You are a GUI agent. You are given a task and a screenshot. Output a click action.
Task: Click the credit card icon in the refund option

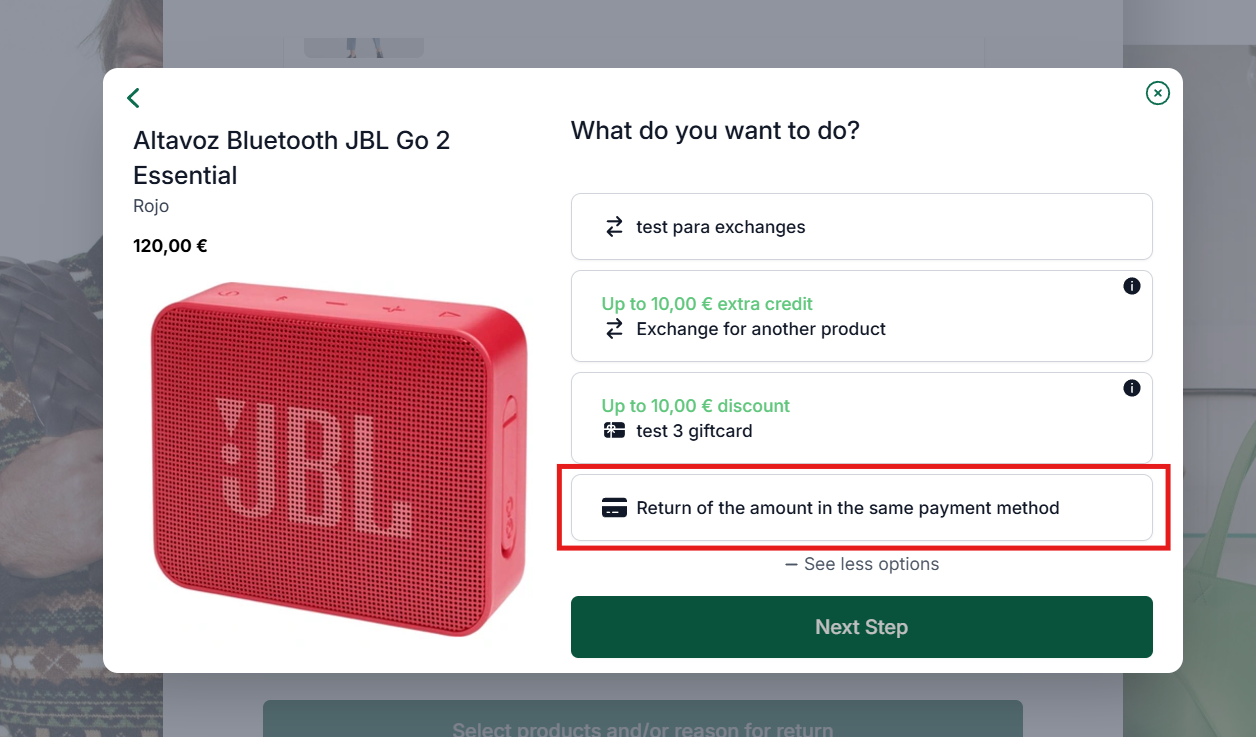614,508
